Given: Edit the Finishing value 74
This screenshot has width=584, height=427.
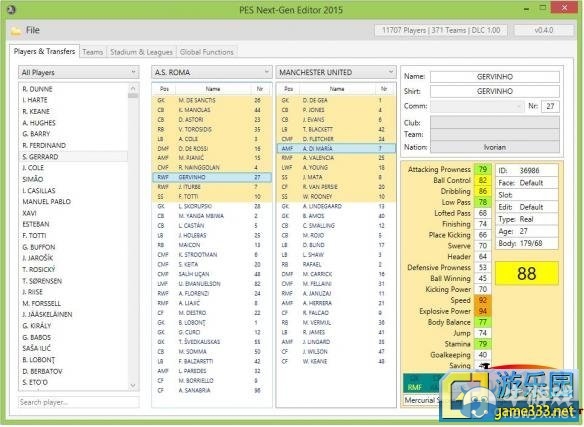Looking at the screenshot, I should [483, 224].
